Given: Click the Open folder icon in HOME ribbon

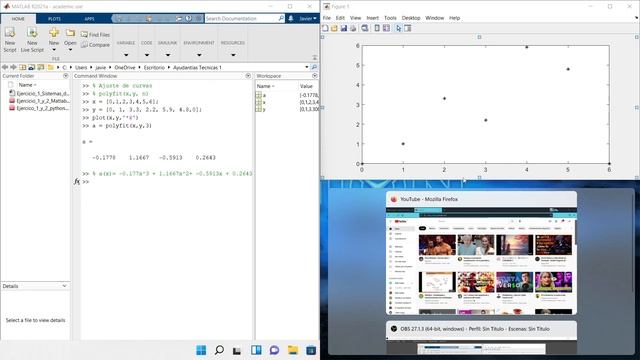Looking at the screenshot, I should pos(70,33).
